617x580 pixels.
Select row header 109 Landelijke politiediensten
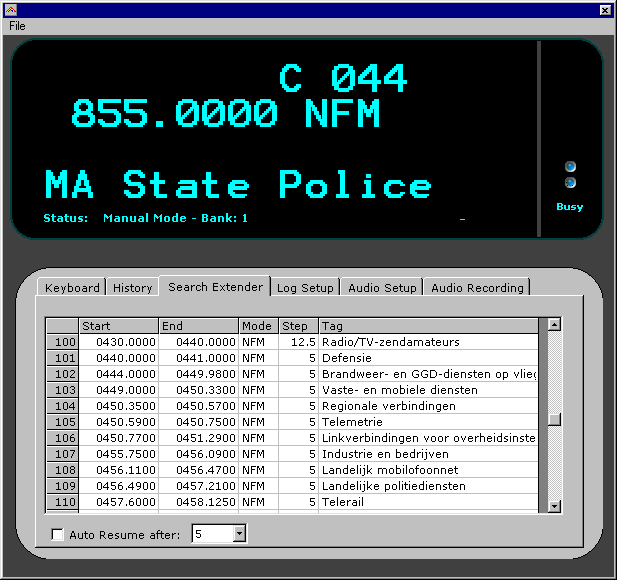point(63,486)
